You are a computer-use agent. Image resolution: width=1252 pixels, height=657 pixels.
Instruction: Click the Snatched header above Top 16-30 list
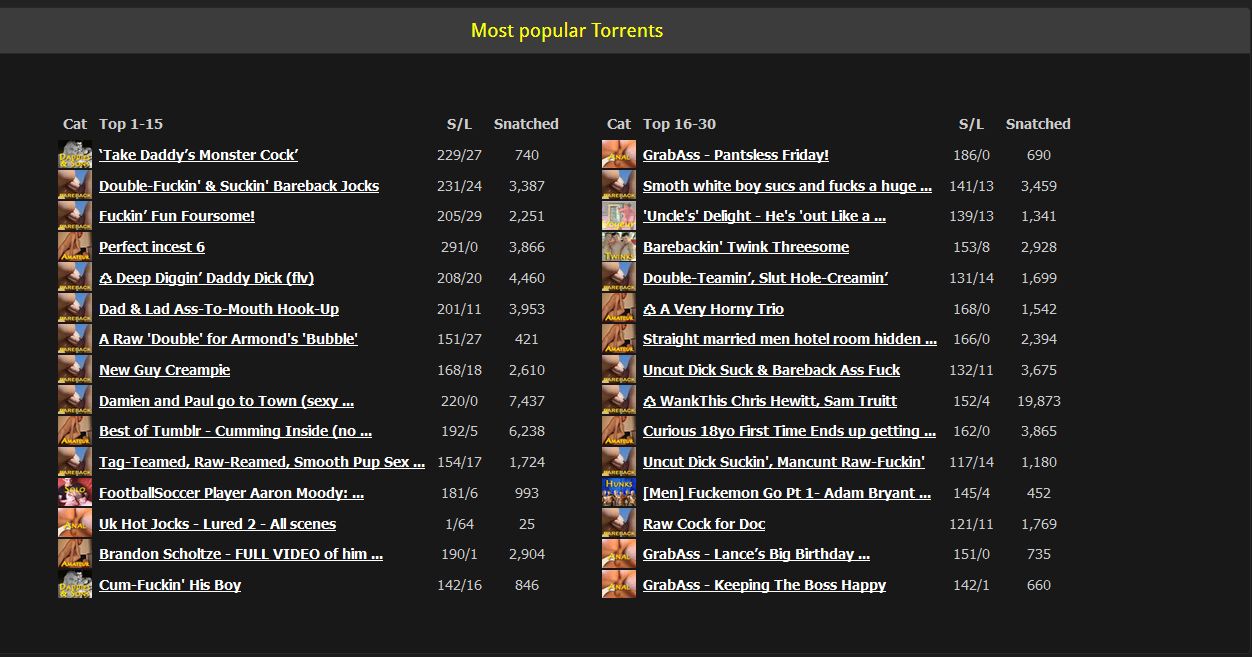tap(1037, 124)
